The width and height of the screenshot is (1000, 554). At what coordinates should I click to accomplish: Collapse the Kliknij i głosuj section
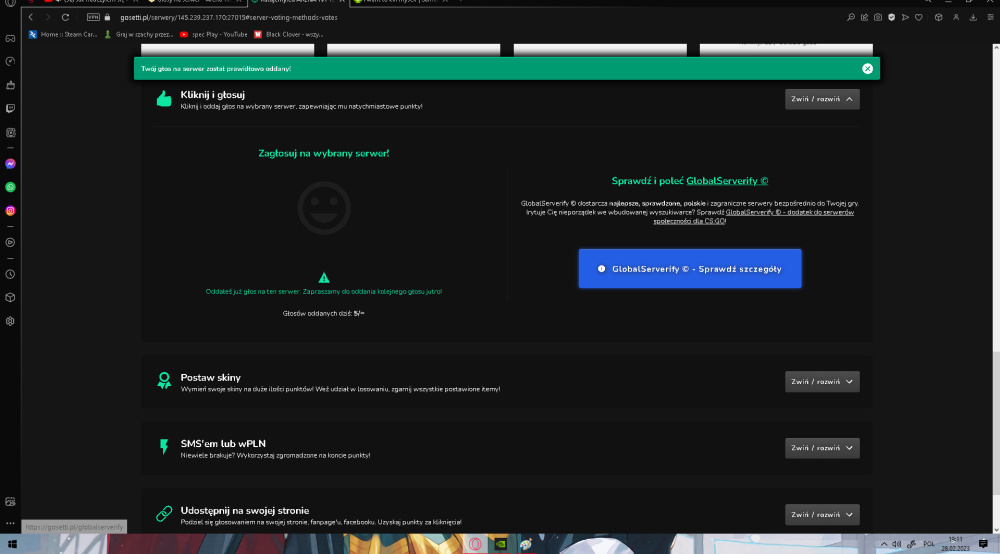[x=822, y=99]
